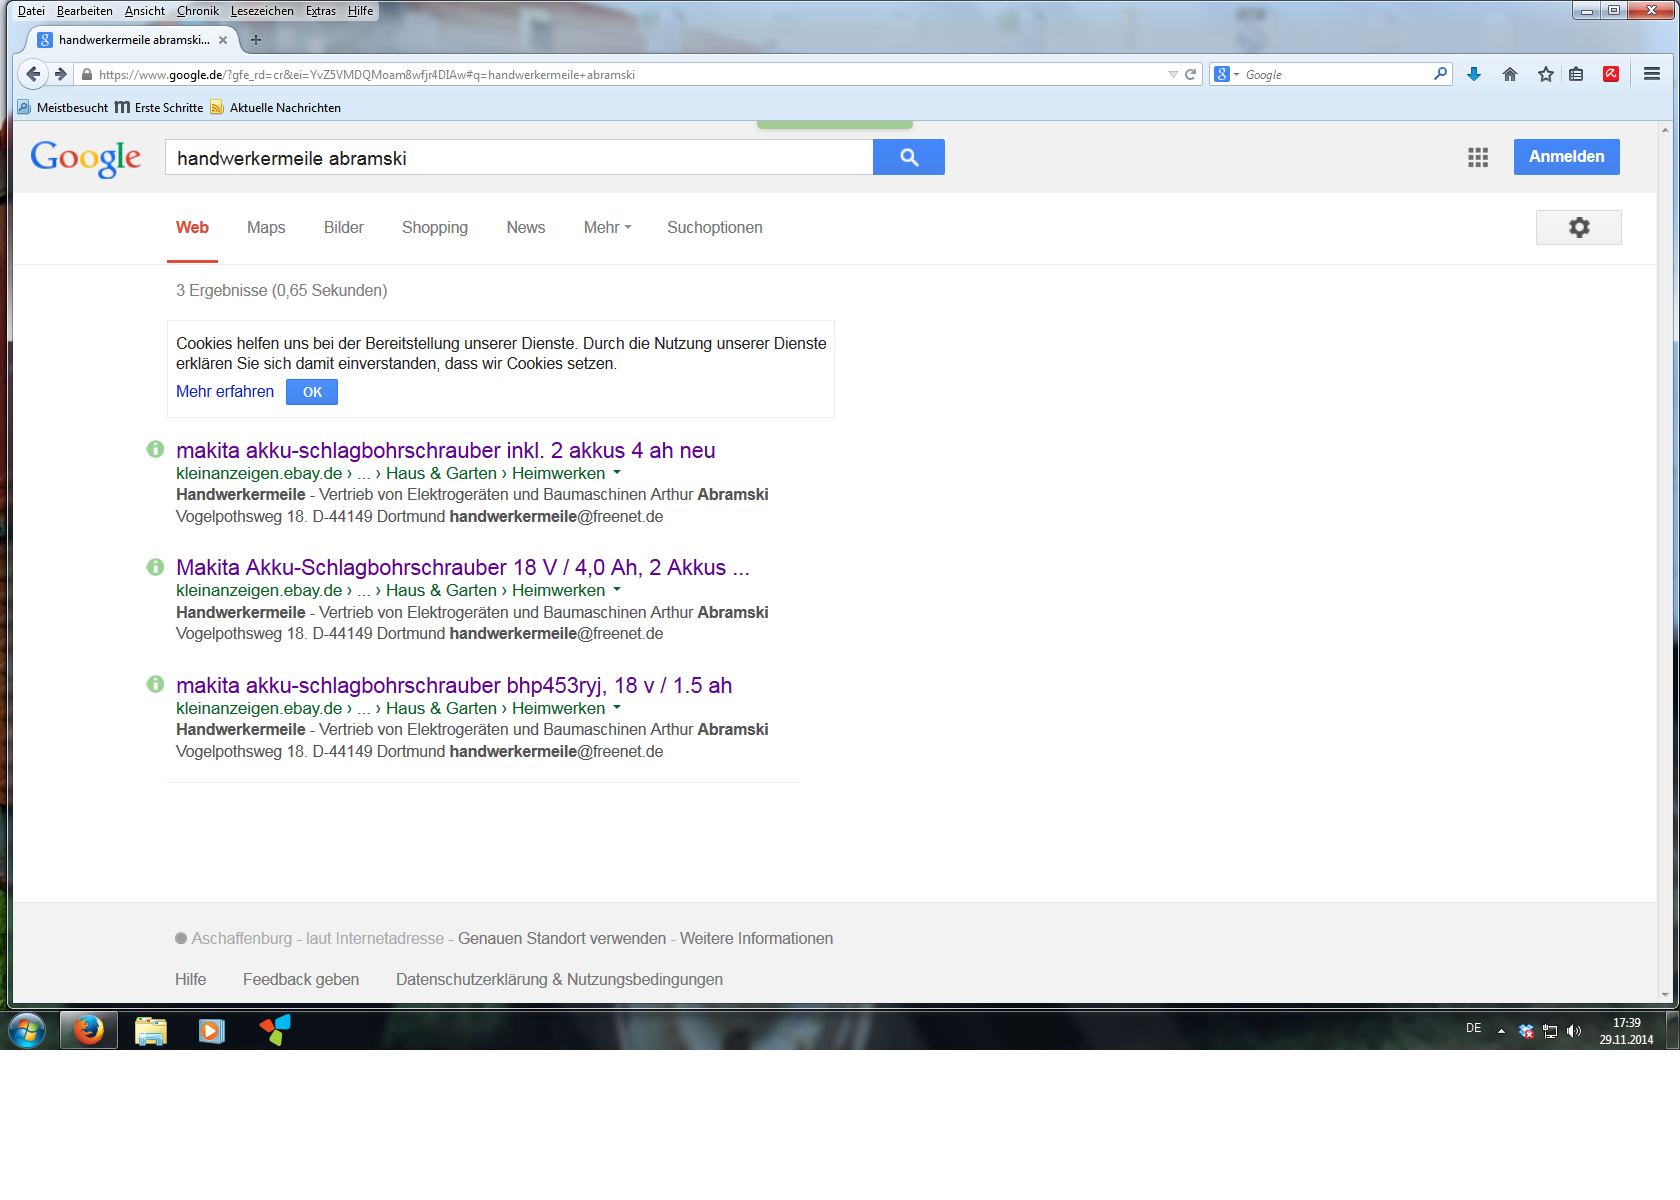The width and height of the screenshot is (1680, 1200).
Task: Open the Lesezeichen menu
Action: pos(262,11)
